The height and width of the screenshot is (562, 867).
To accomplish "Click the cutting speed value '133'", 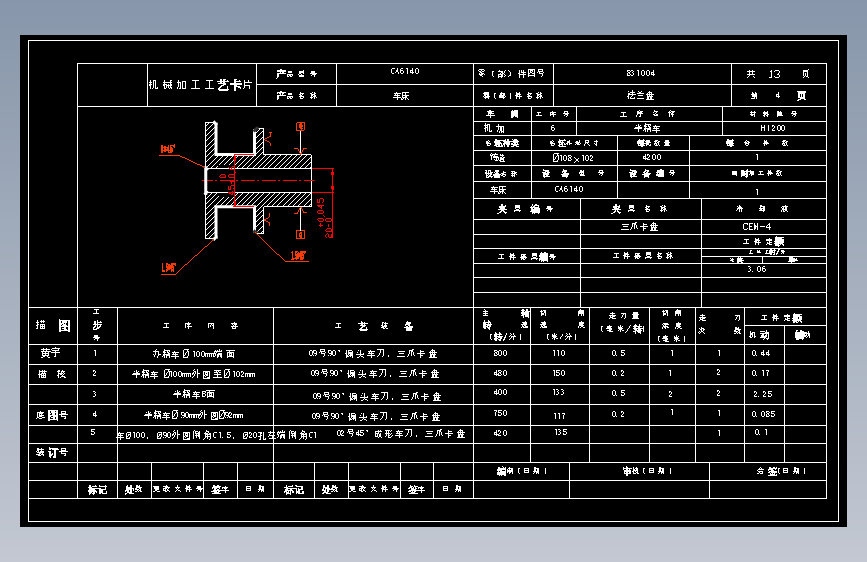I will (558, 392).
